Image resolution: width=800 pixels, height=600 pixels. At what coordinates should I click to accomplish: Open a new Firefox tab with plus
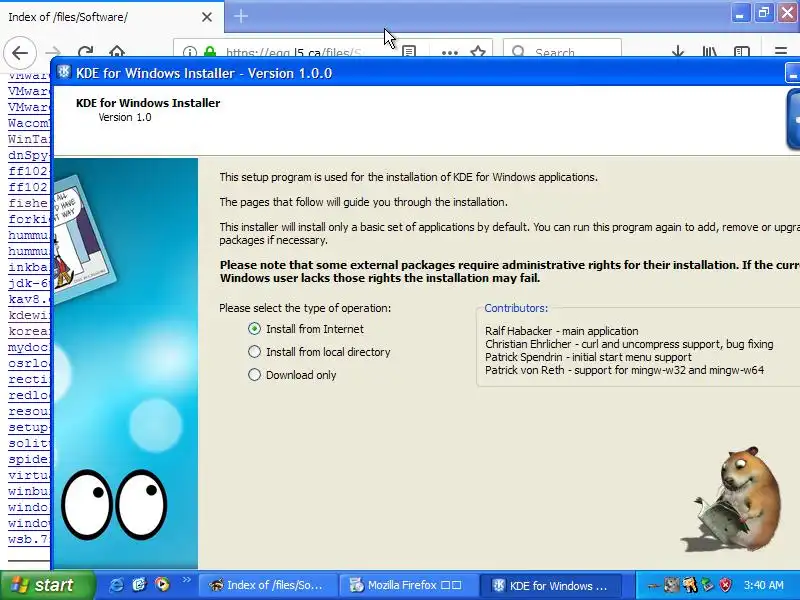click(x=241, y=16)
